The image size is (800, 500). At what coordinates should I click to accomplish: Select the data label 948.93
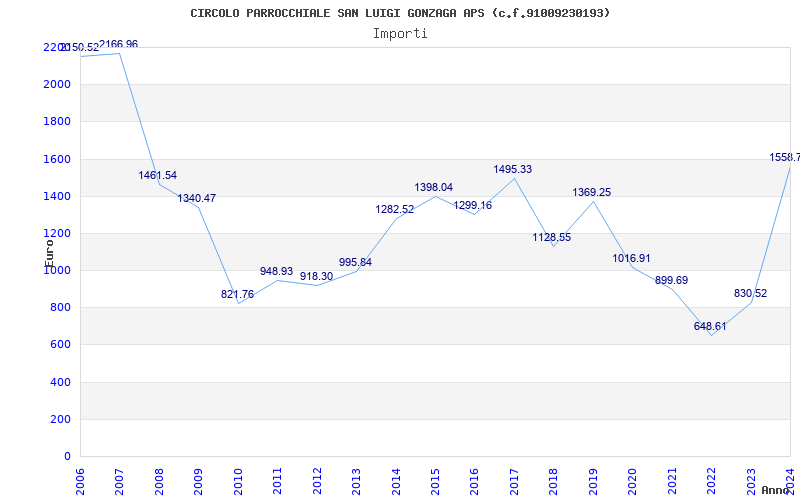pyautogui.click(x=277, y=271)
